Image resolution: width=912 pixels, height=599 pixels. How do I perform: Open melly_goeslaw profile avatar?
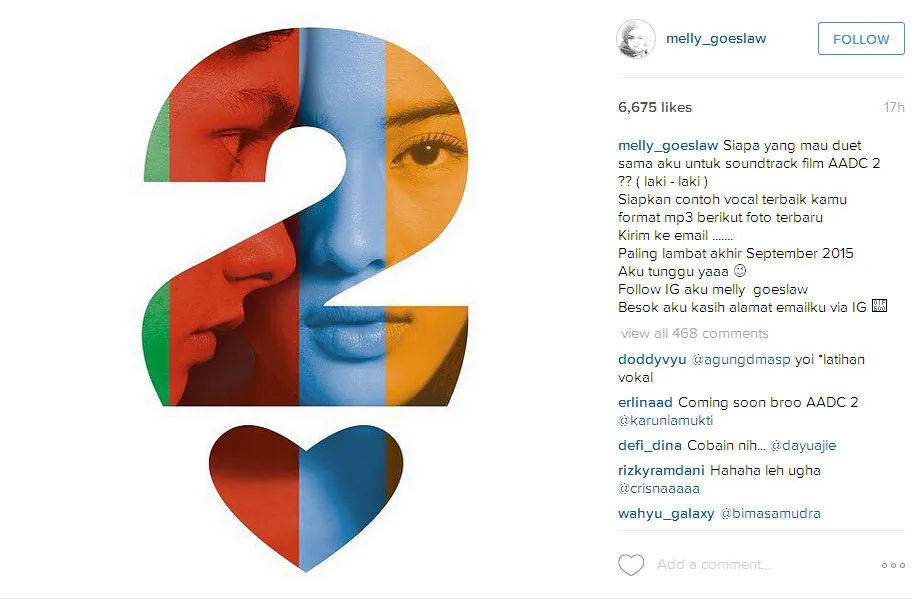[x=636, y=39]
